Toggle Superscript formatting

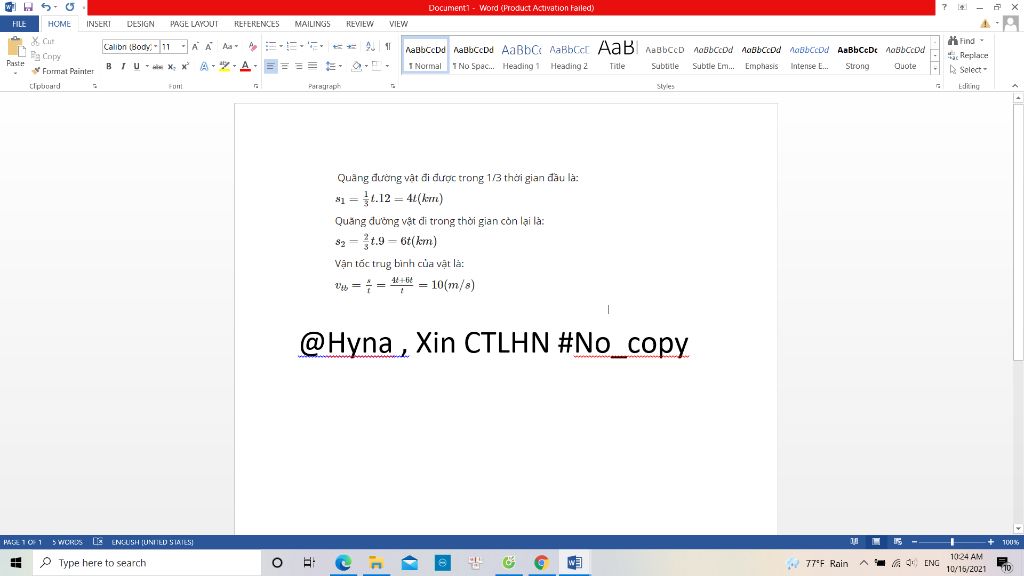185,66
